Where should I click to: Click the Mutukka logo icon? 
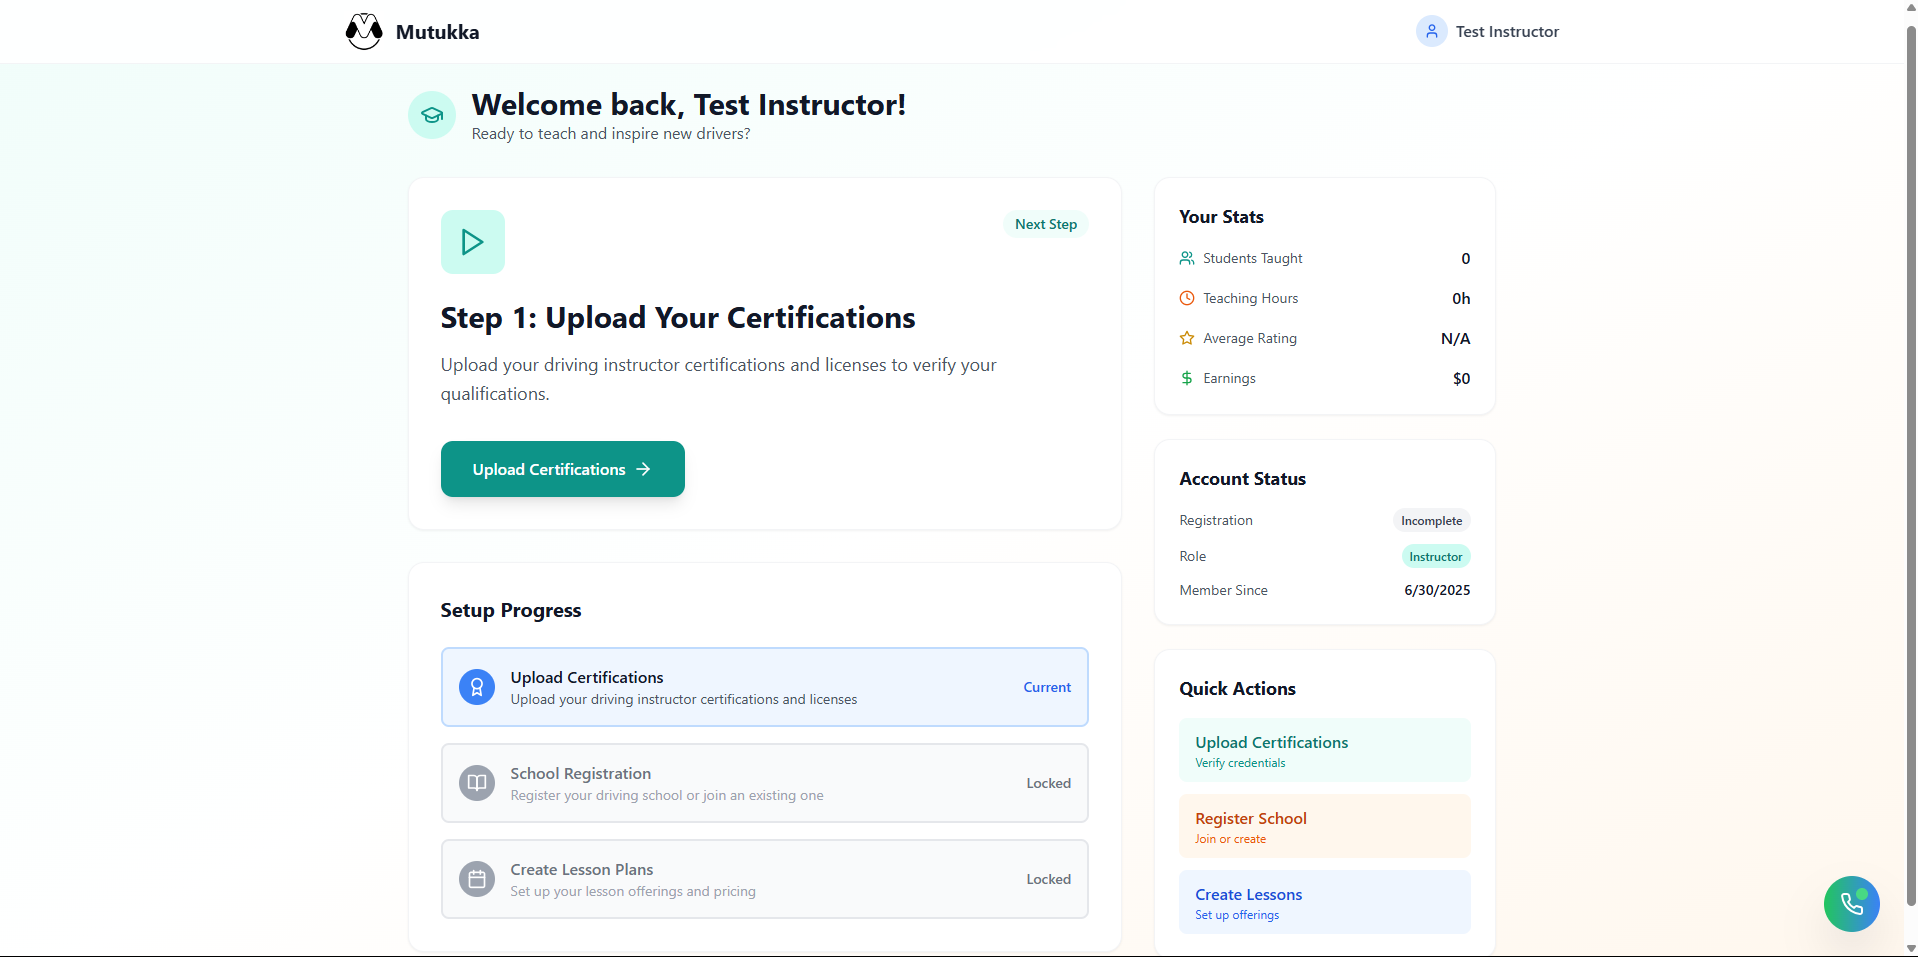click(x=364, y=31)
